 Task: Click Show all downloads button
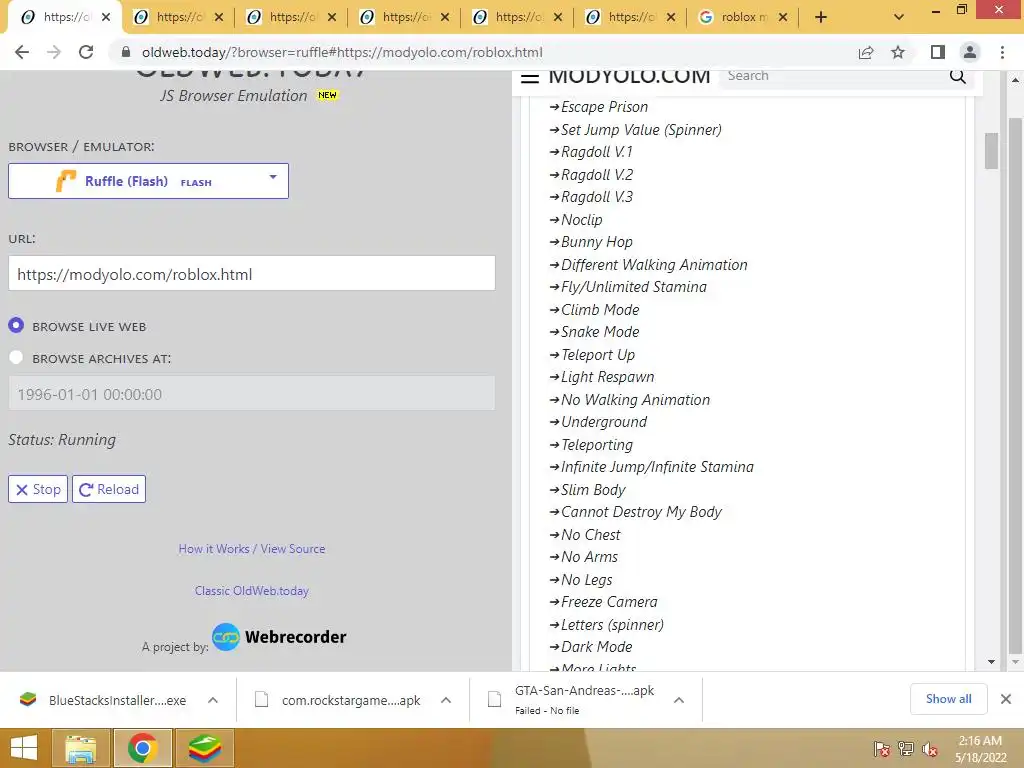tap(948, 699)
